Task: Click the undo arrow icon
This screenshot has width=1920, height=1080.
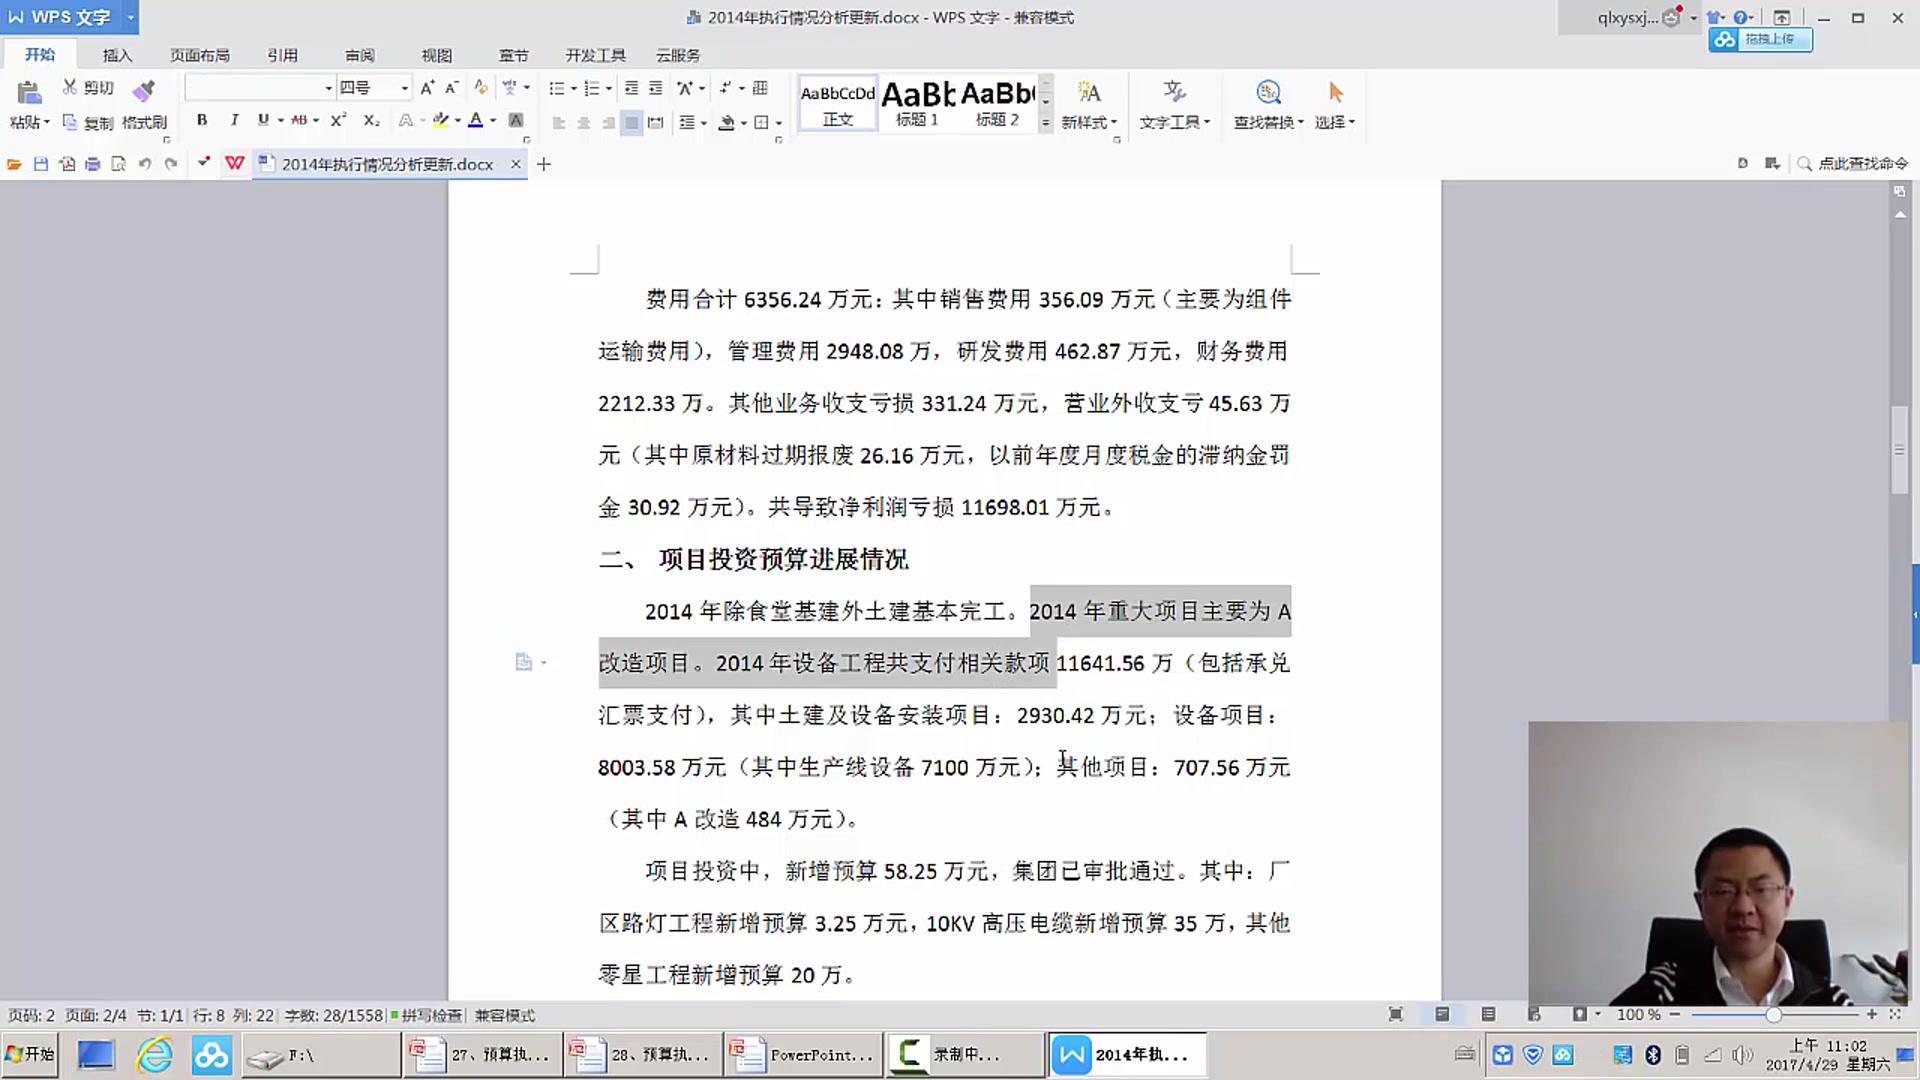Action: [145, 164]
